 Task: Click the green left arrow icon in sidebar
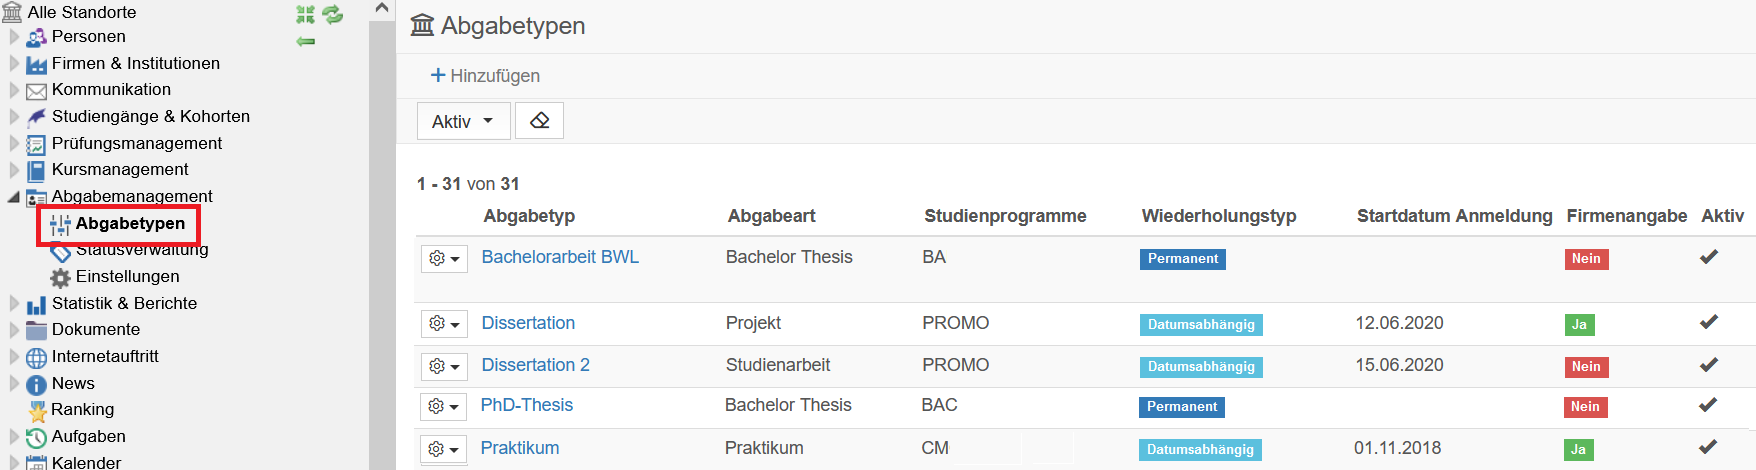306,41
